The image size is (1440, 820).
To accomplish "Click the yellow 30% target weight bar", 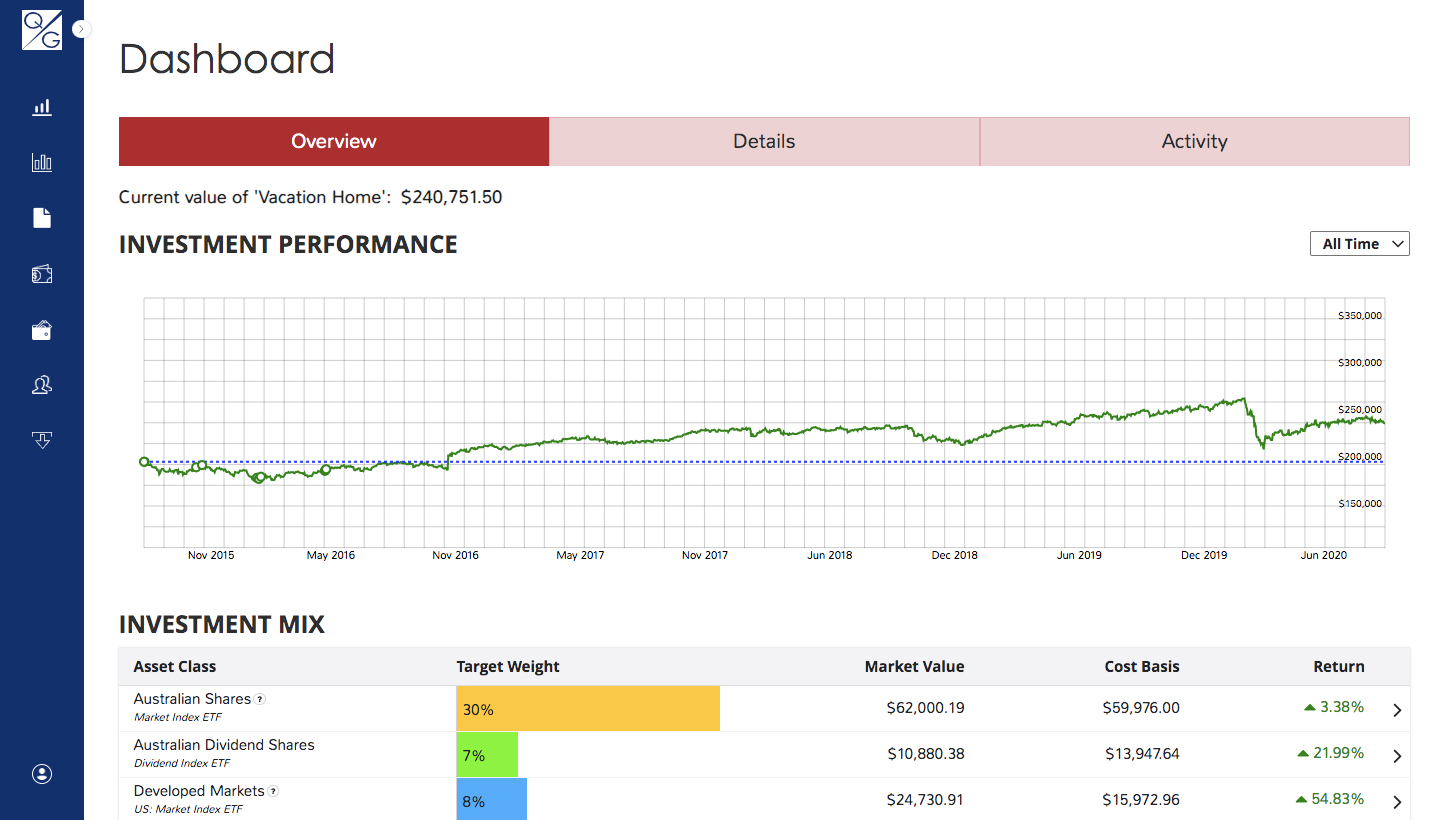I will pyautogui.click(x=588, y=709).
